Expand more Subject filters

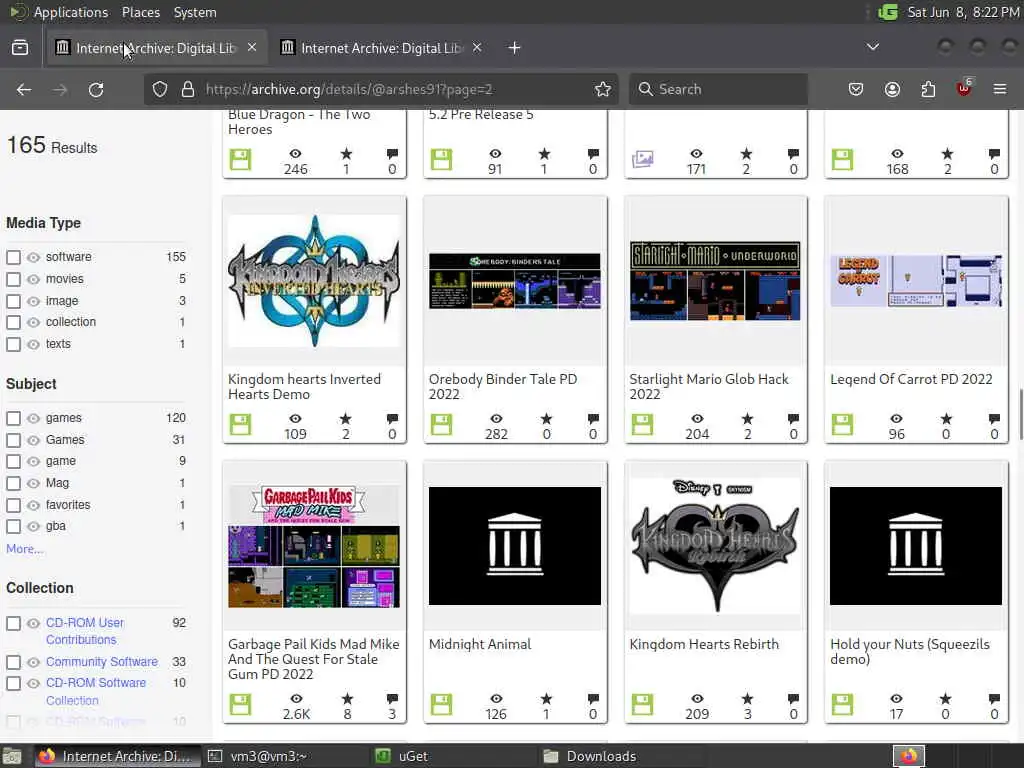(24, 549)
